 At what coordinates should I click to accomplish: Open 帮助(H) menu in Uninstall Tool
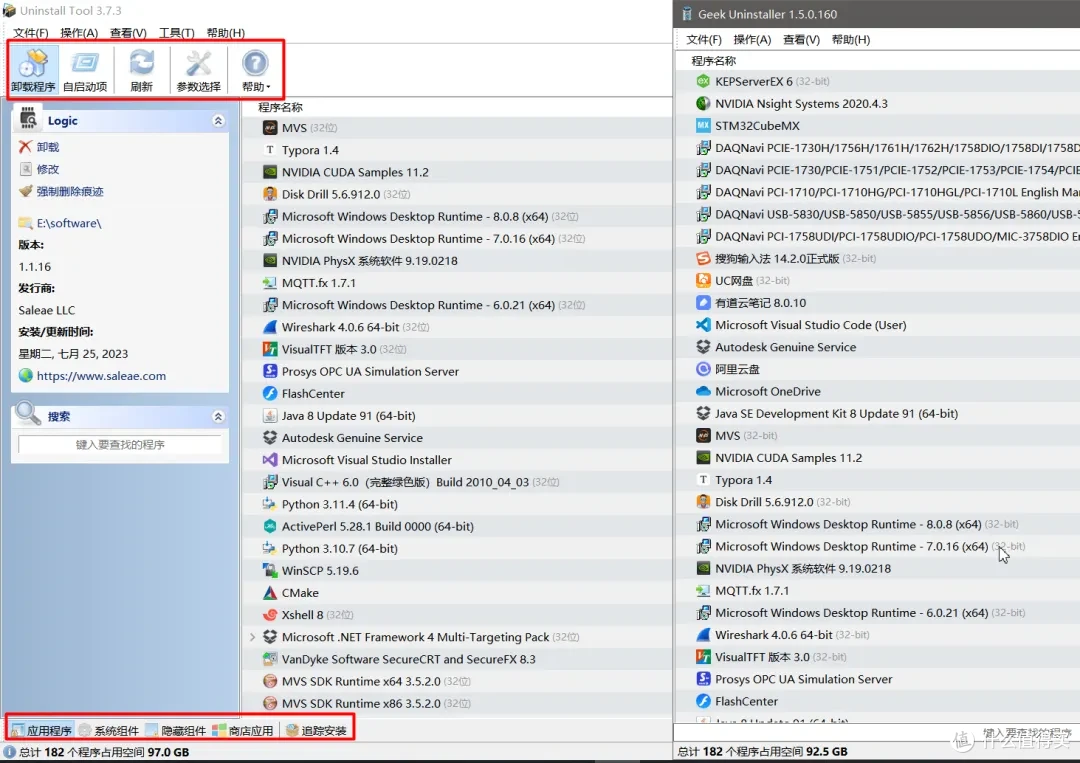point(225,32)
